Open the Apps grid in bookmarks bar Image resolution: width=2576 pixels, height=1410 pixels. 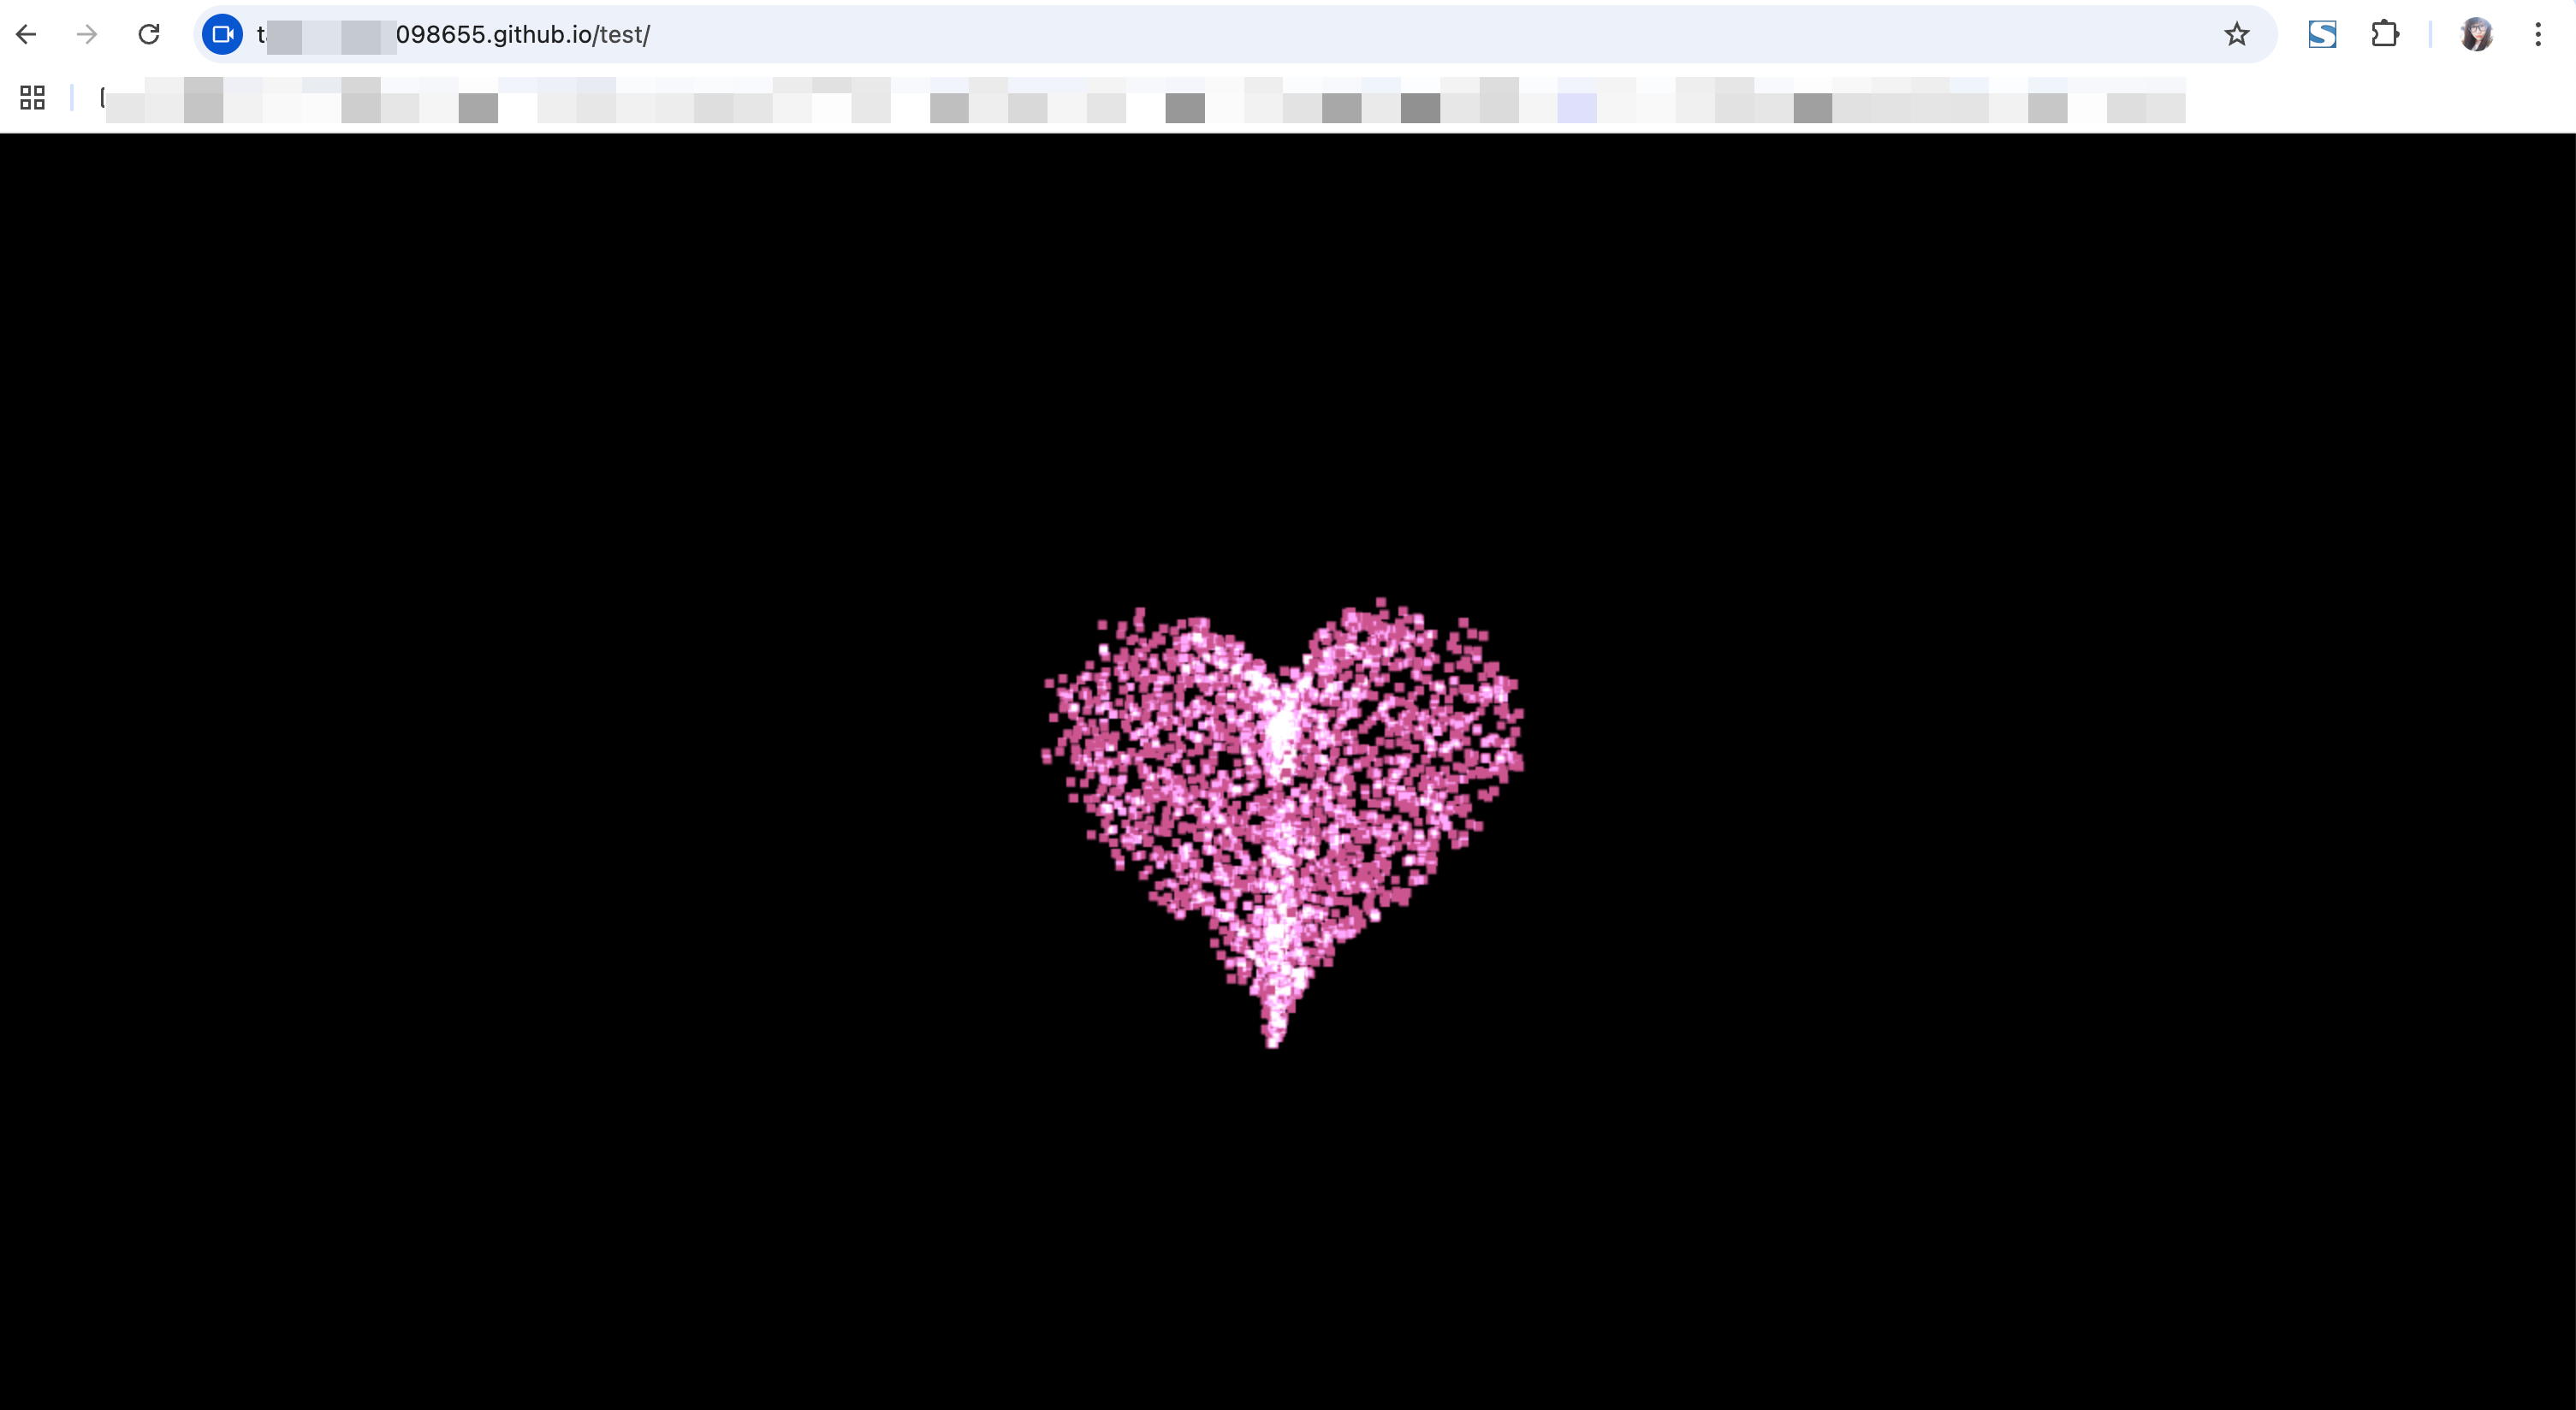[32, 97]
